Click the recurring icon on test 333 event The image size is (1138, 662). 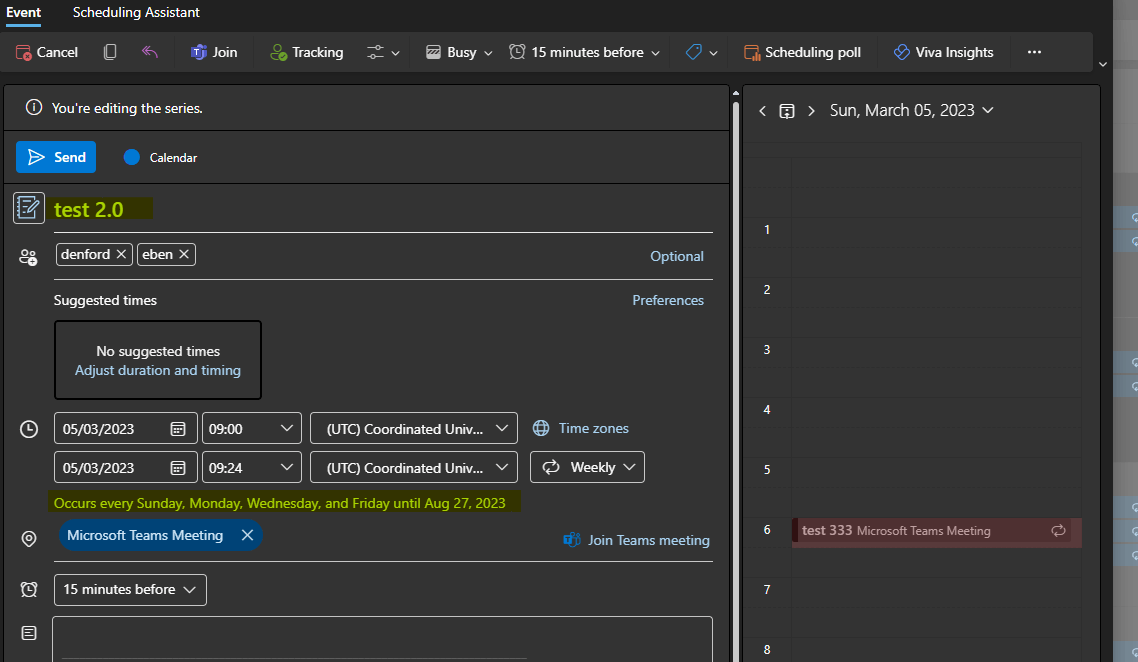click(1058, 531)
